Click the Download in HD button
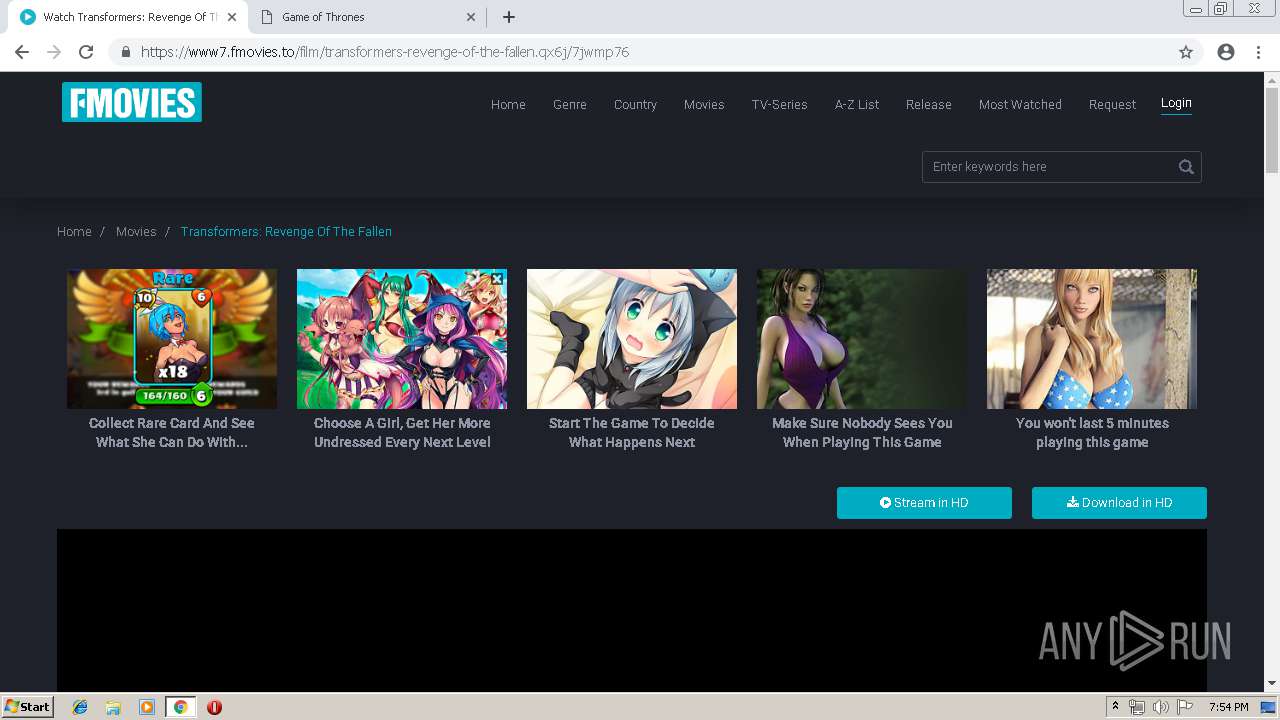The image size is (1280, 720). (1119, 503)
